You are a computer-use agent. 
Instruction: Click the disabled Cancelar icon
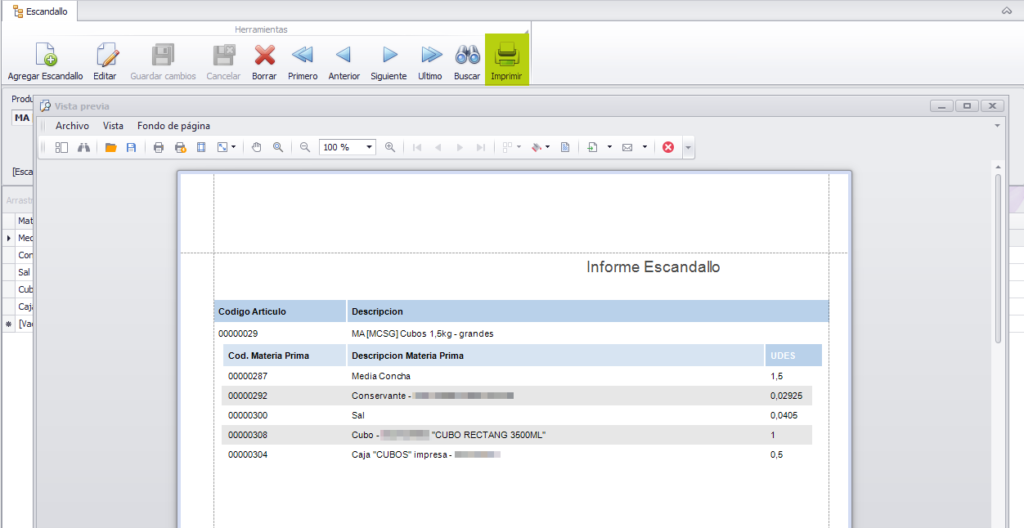pos(223,55)
